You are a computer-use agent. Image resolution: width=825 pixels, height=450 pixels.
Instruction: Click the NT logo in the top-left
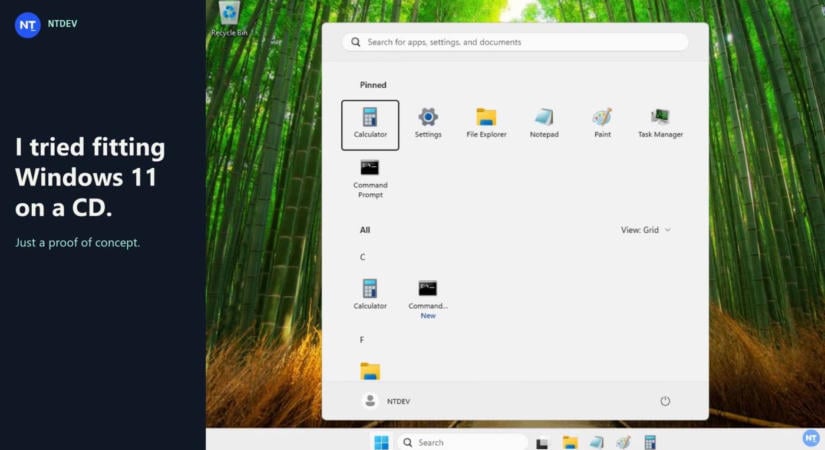coord(27,25)
